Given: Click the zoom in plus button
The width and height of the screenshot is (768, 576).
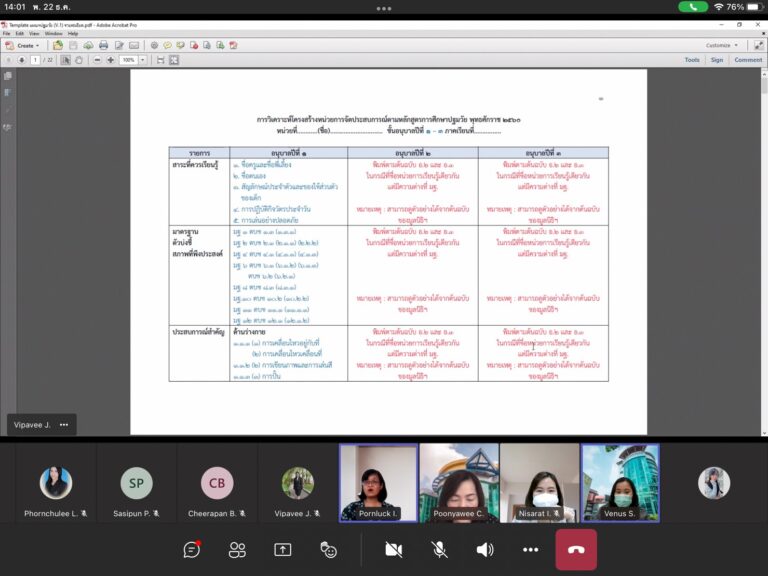Looking at the screenshot, I should click(111, 60).
